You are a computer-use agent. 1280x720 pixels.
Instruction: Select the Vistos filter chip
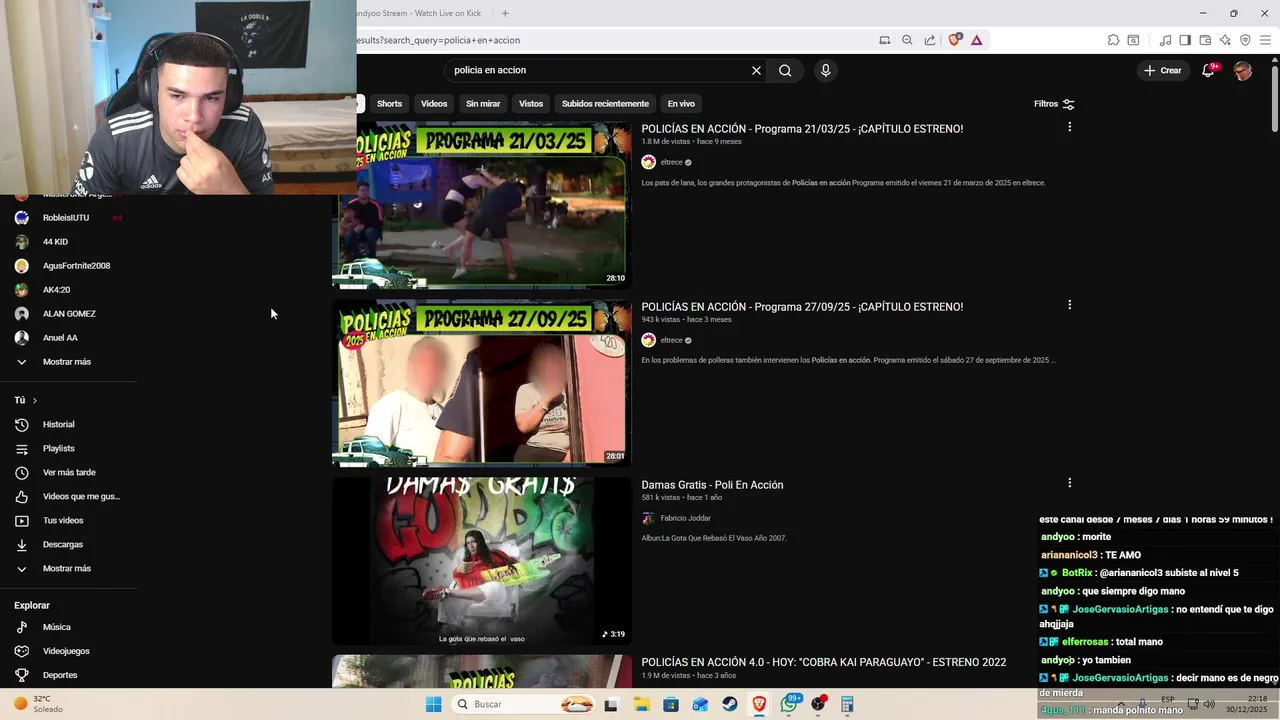tap(531, 104)
